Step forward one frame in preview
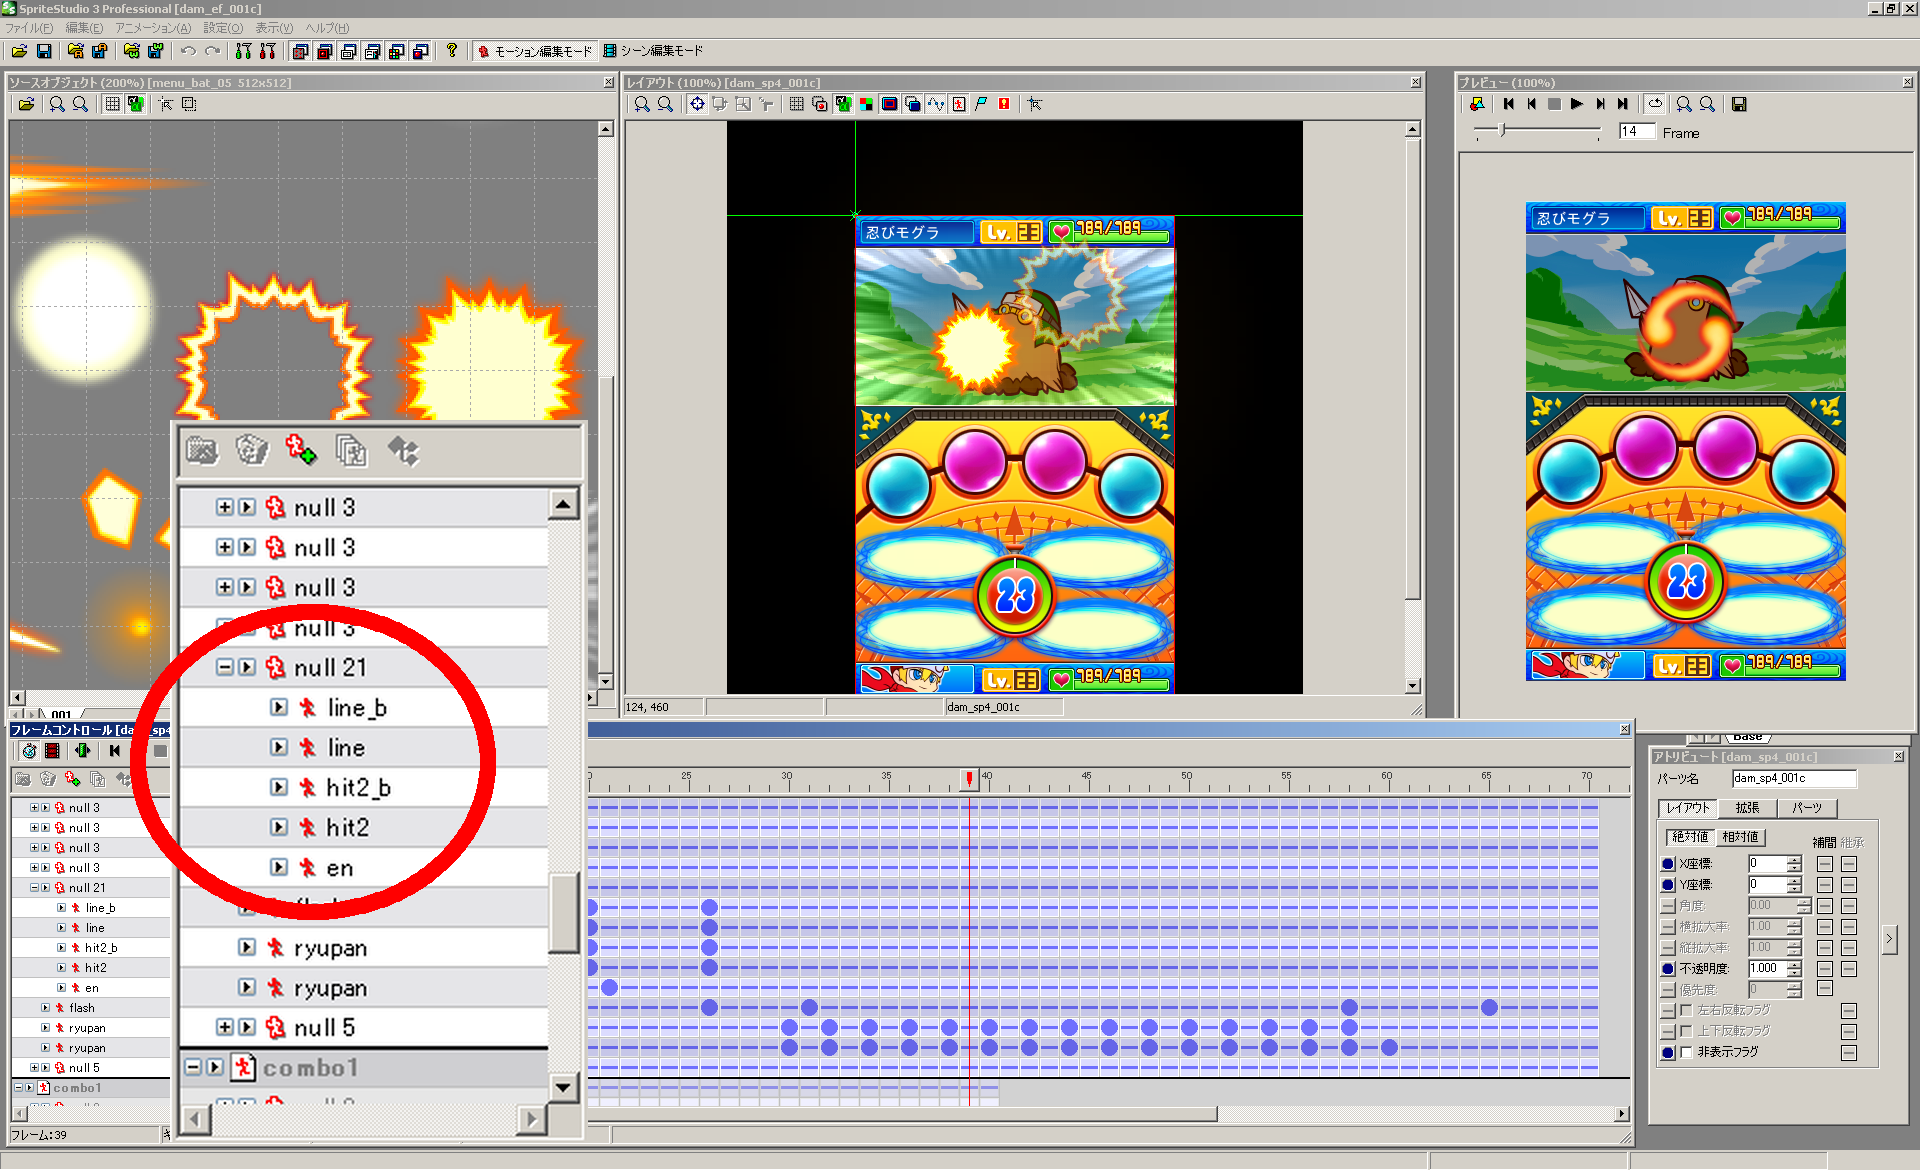Viewport: 1920px width, 1170px height. [1600, 104]
